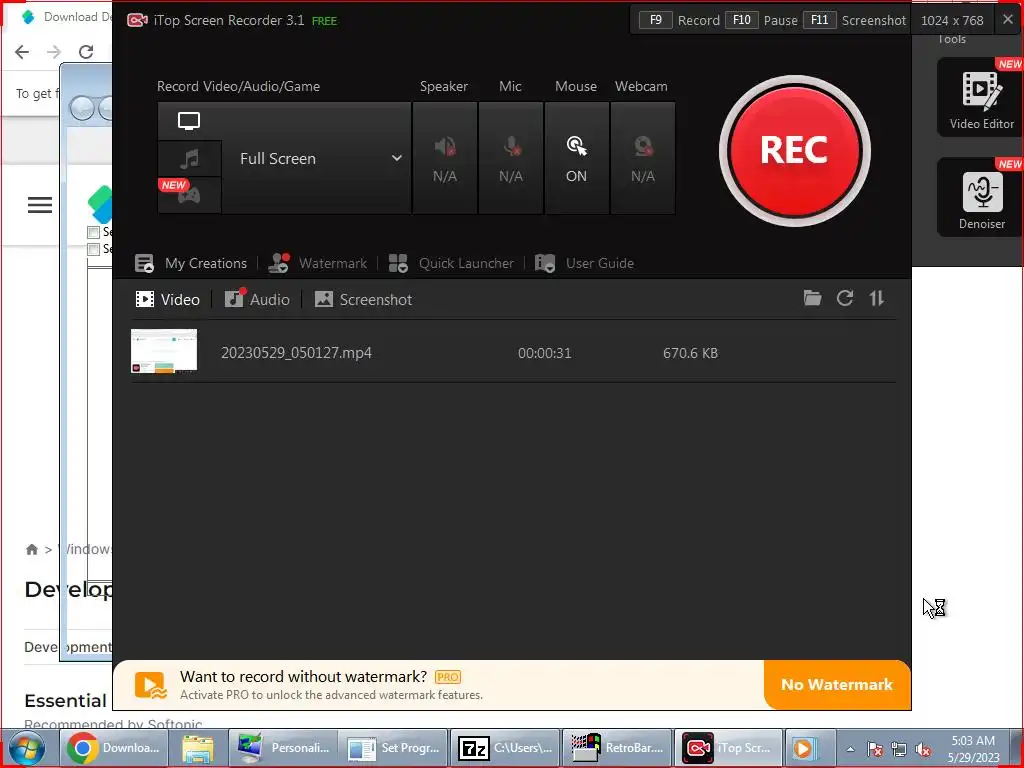Go back in the Chrome browser window
This screenshot has height=768, width=1024.
[x=22, y=52]
